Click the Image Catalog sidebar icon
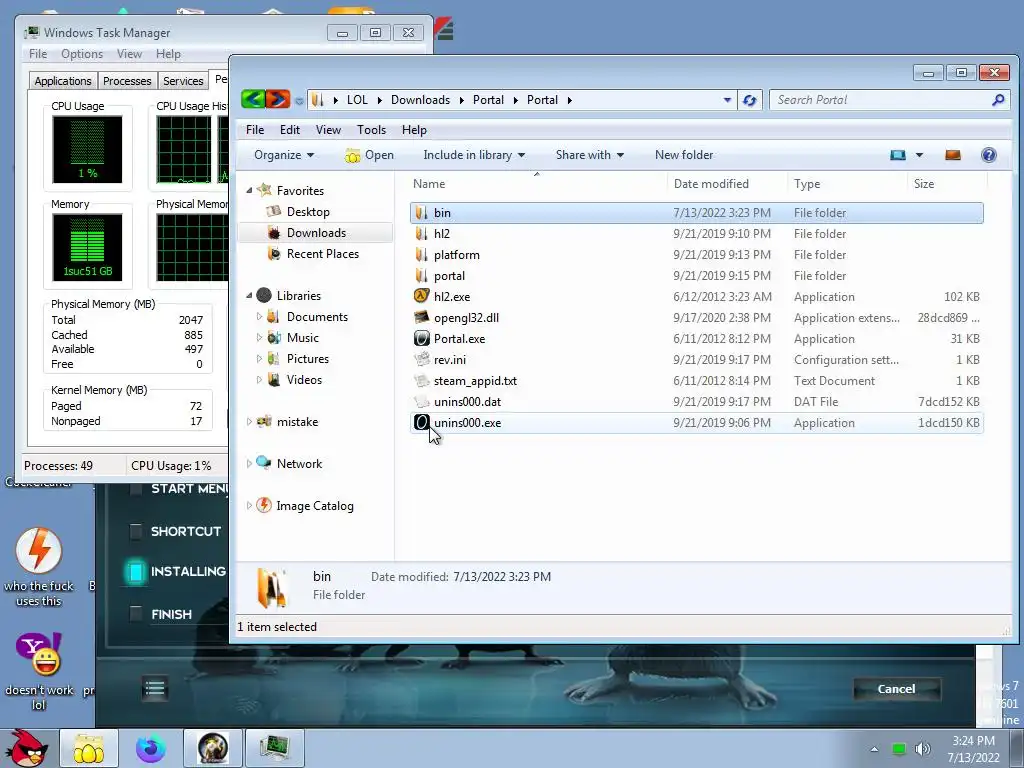The width and height of the screenshot is (1024, 768). pyautogui.click(x=264, y=505)
